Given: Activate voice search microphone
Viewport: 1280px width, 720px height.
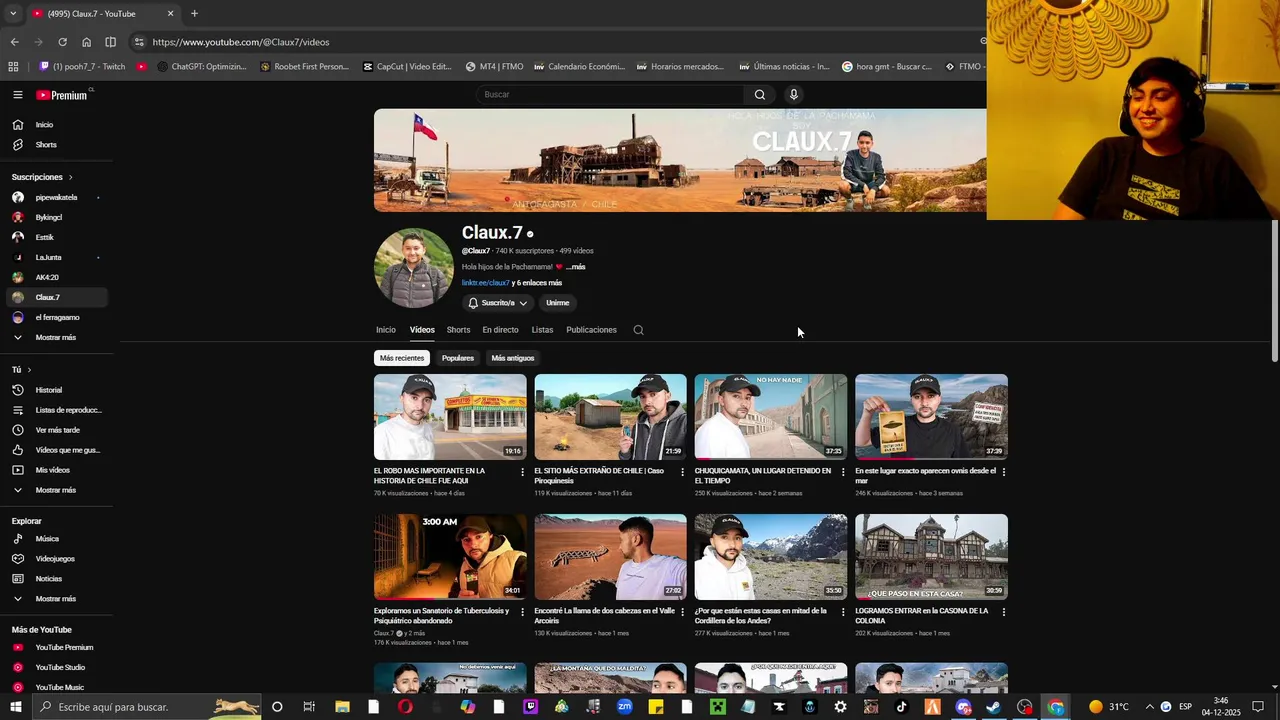Looking at the screenshot, I should point(794,95).
